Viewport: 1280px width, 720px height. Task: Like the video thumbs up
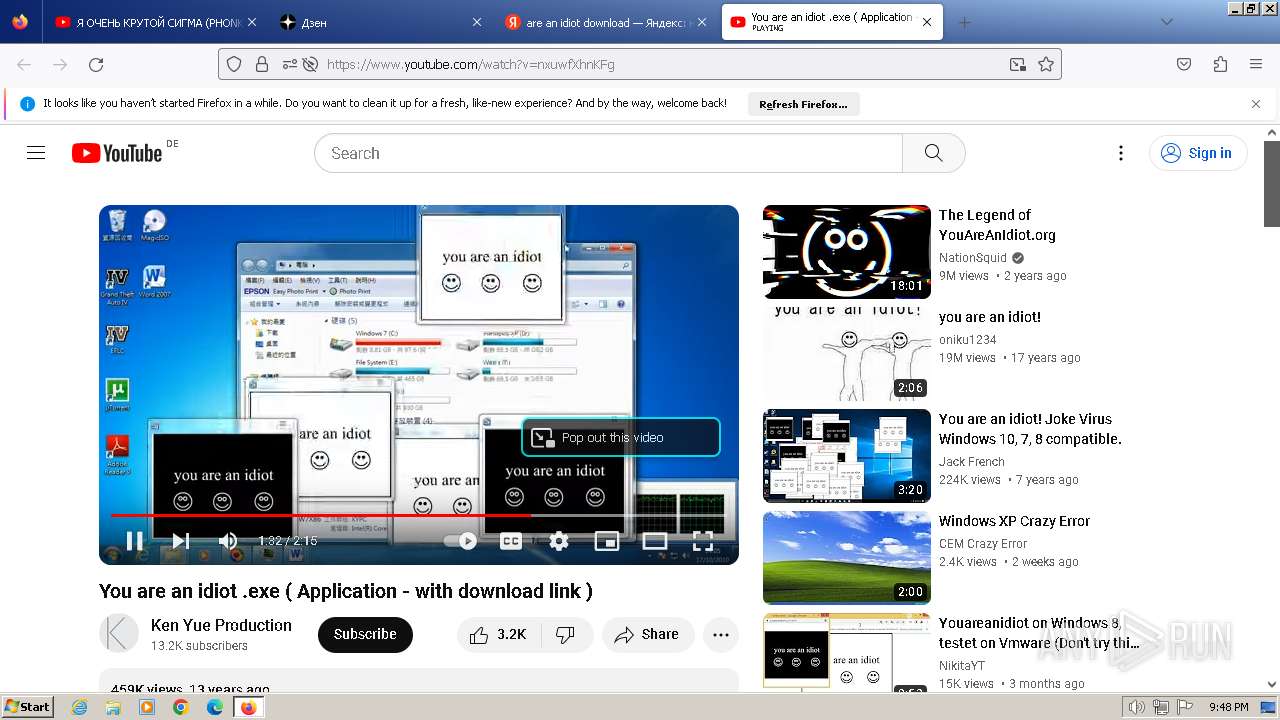click(x=497, y=634)
